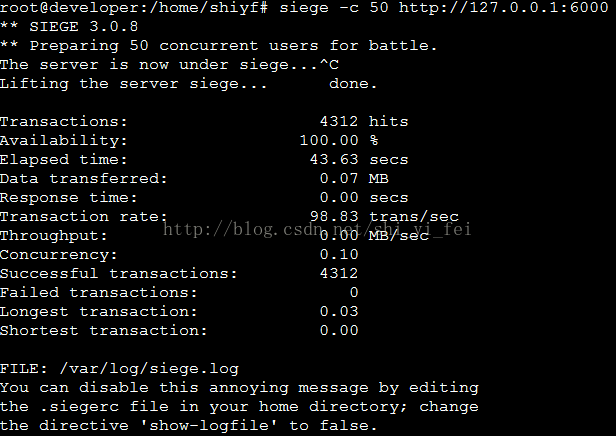Click the blog.csdn.net watermark link
This screenshot has width=616, height=436.
317,229
